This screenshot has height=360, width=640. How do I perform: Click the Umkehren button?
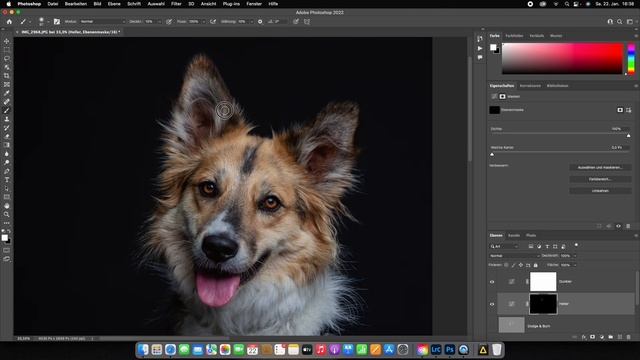(x=600, y=191)
